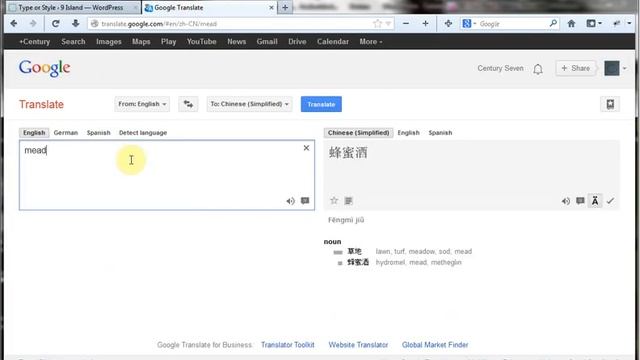Image resolution: width=640 pixels, height=360 pixels.
Task: Listen to the source text 'mead'
Action: [290, 201]
